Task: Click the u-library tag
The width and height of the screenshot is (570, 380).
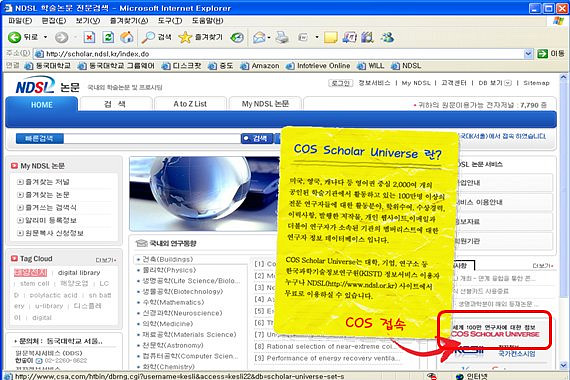Action: [49, 306]
